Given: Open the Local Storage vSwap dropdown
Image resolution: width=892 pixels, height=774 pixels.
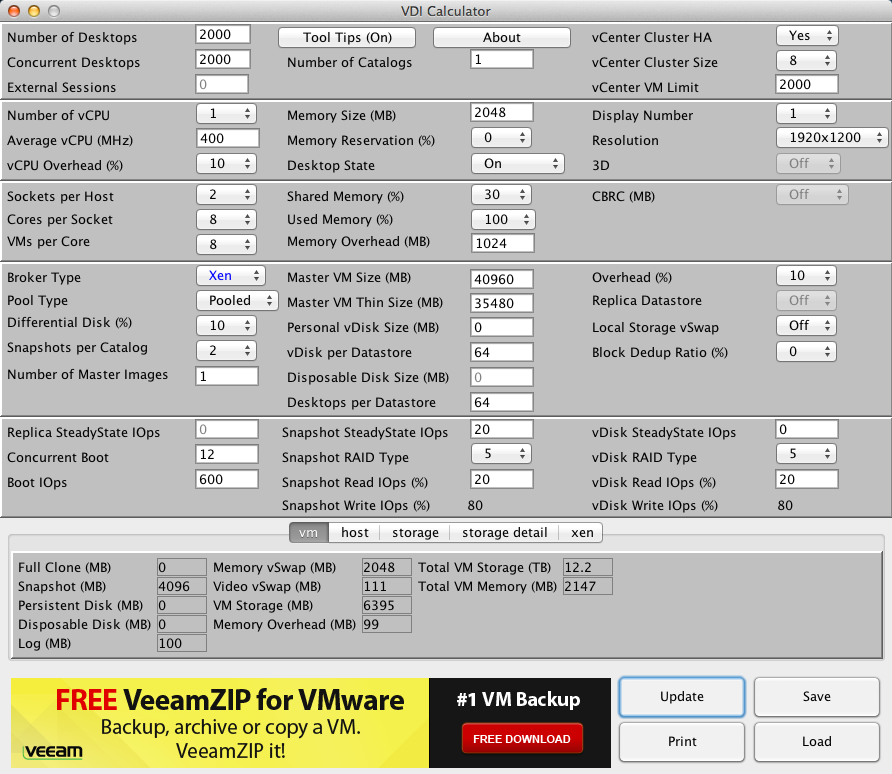Looking at the screenshot, I should [807, 326].
